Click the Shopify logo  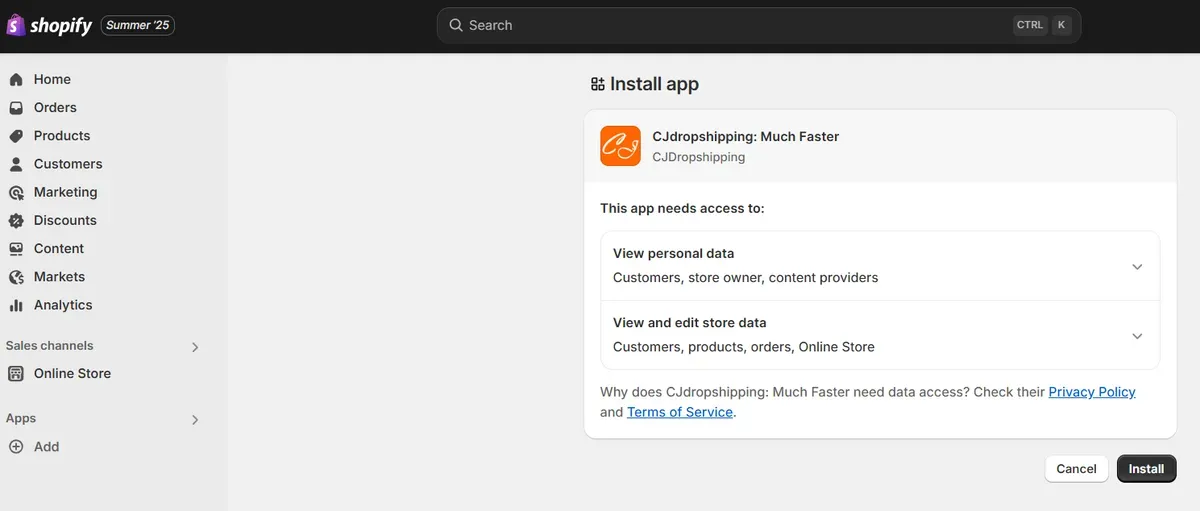(x=50, y=25)
